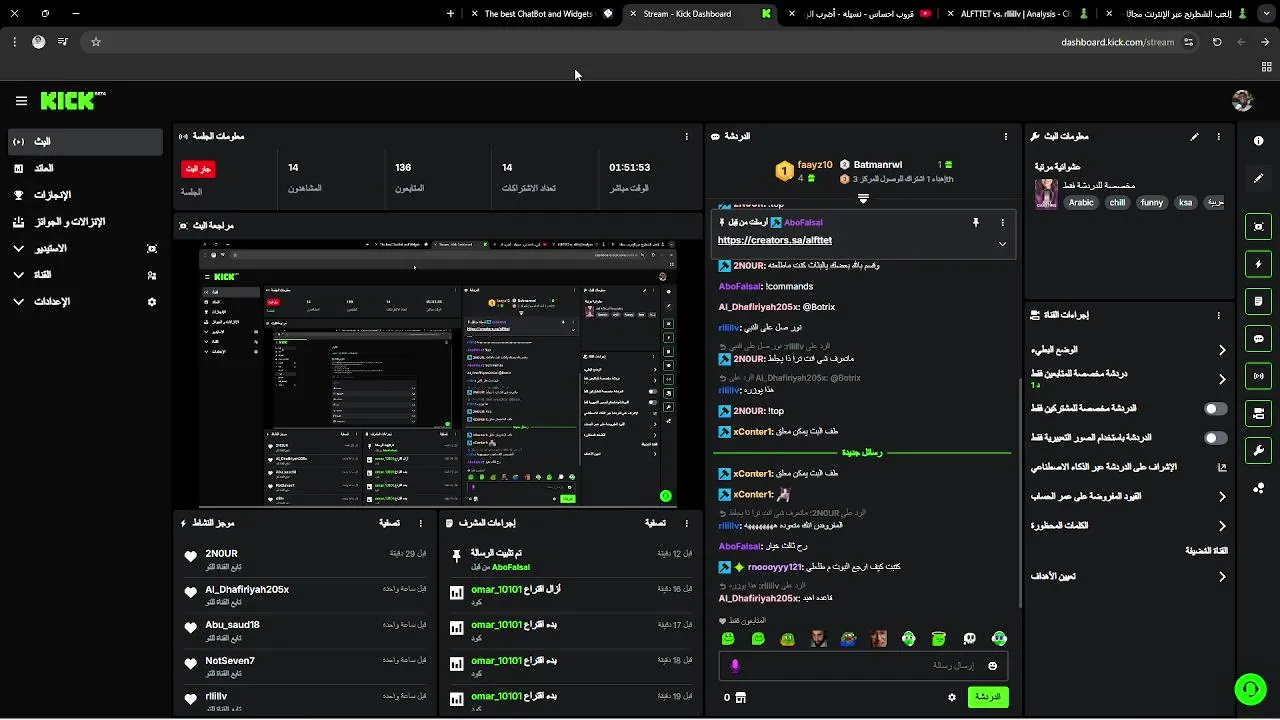Click تصفية filter in activity feed

pos(390,523)
